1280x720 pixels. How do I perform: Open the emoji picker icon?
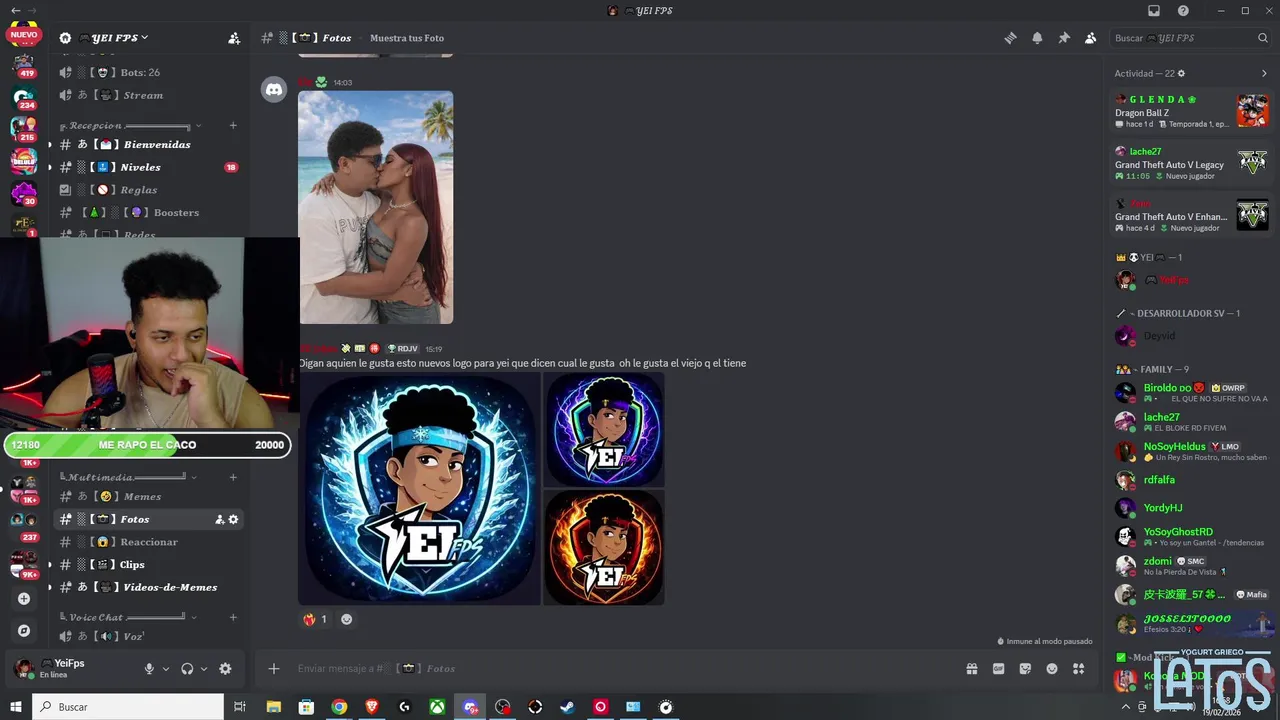point(1052,668)
